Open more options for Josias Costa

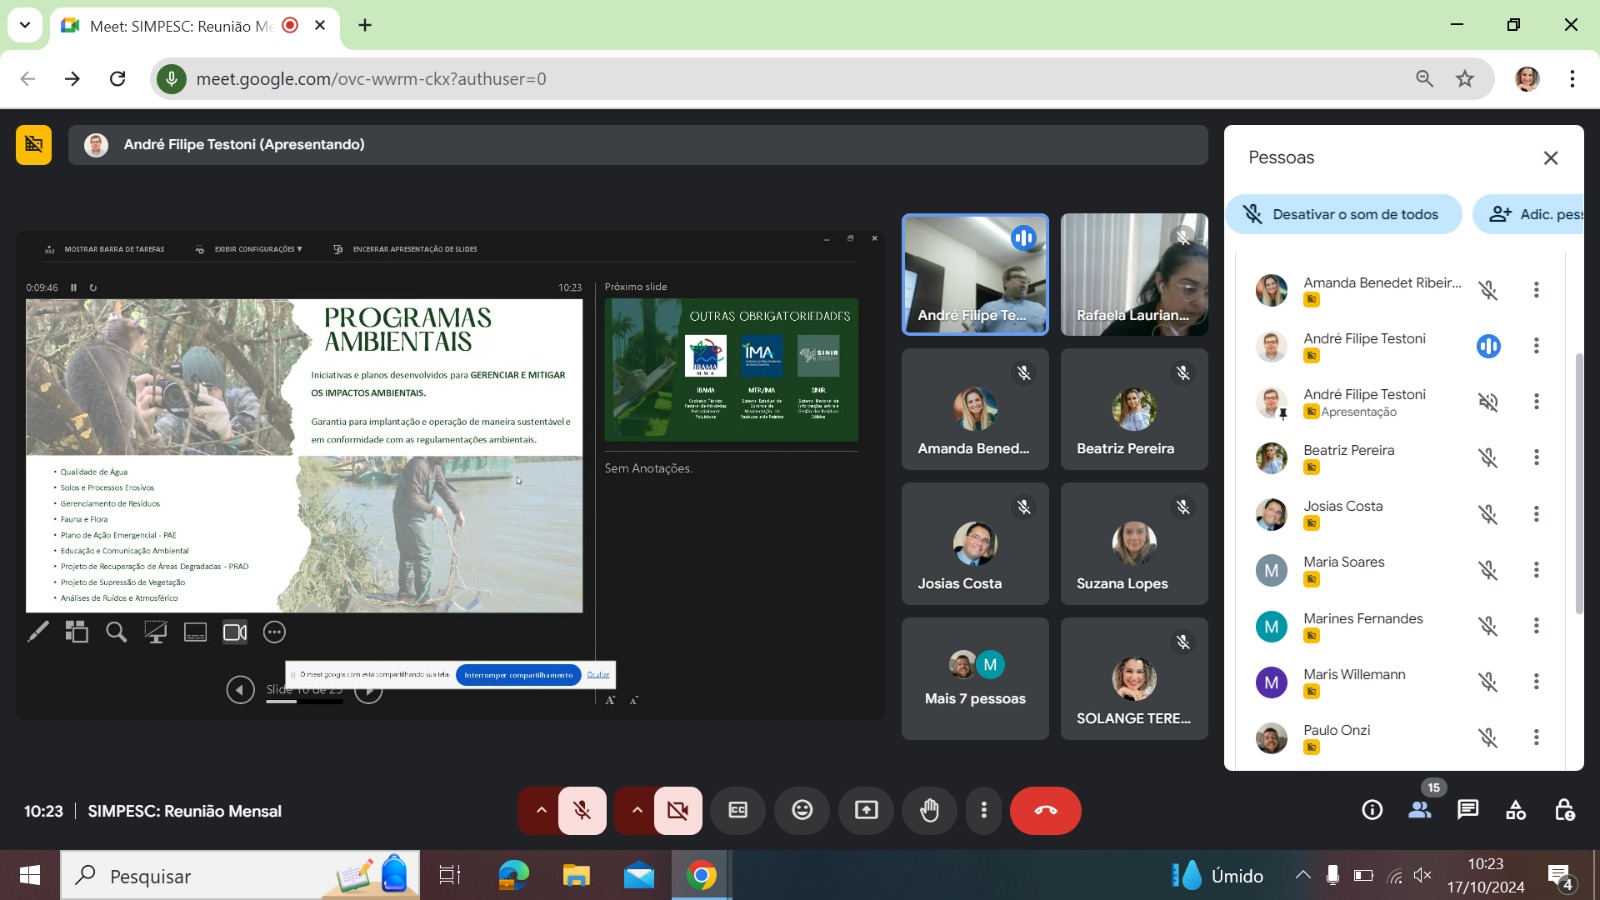(x=1536, y=514)
